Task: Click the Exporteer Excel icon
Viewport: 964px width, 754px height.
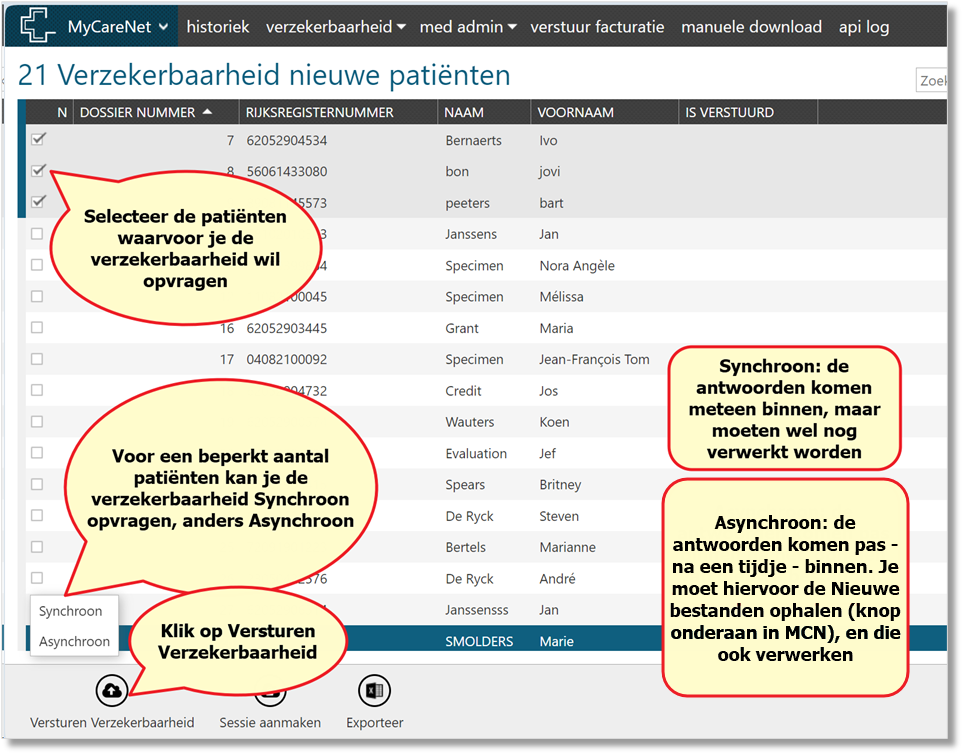Action: tap(374, 691)
